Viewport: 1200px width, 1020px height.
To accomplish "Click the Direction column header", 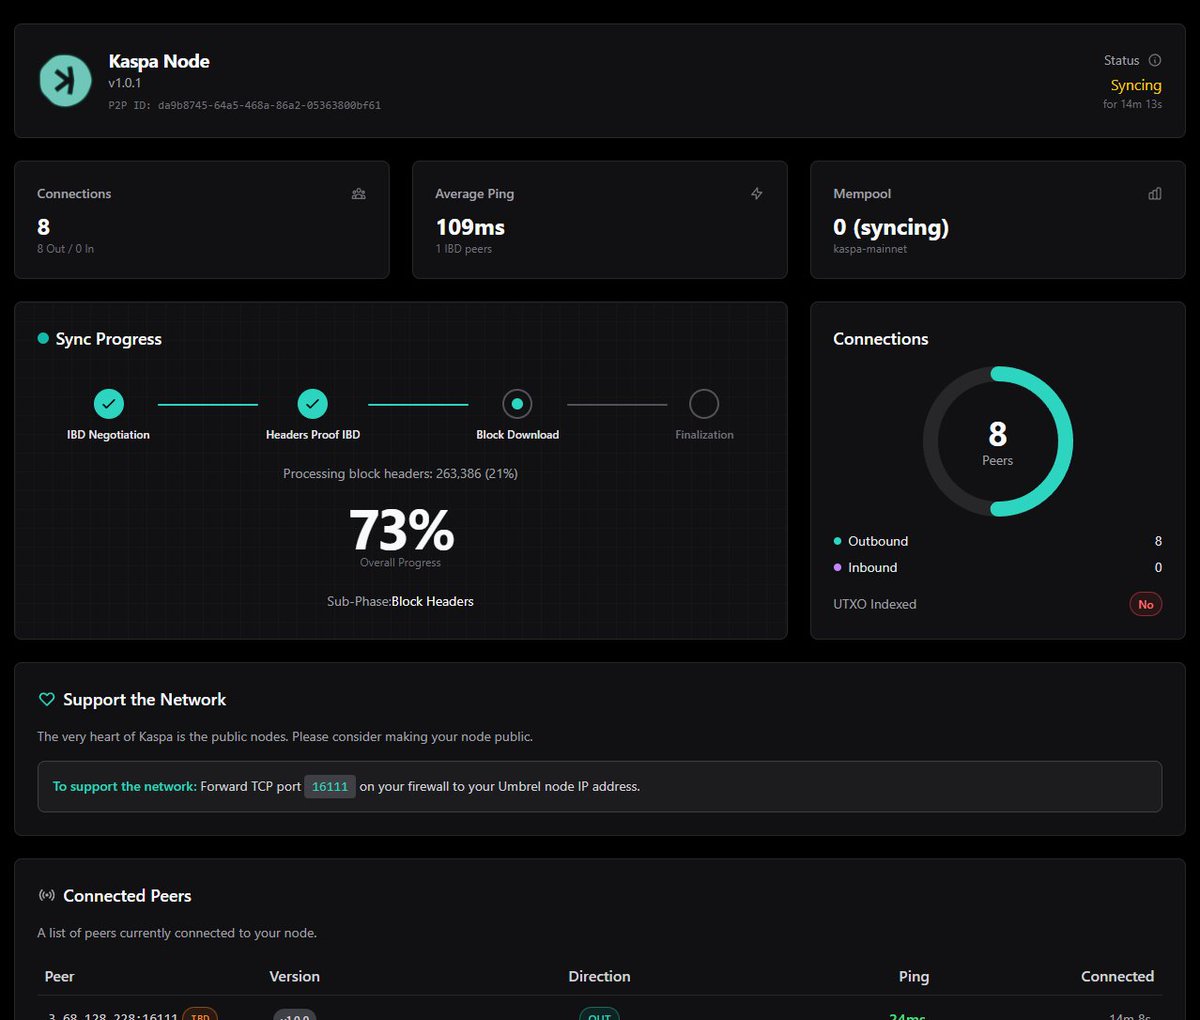I will (600, 976).
